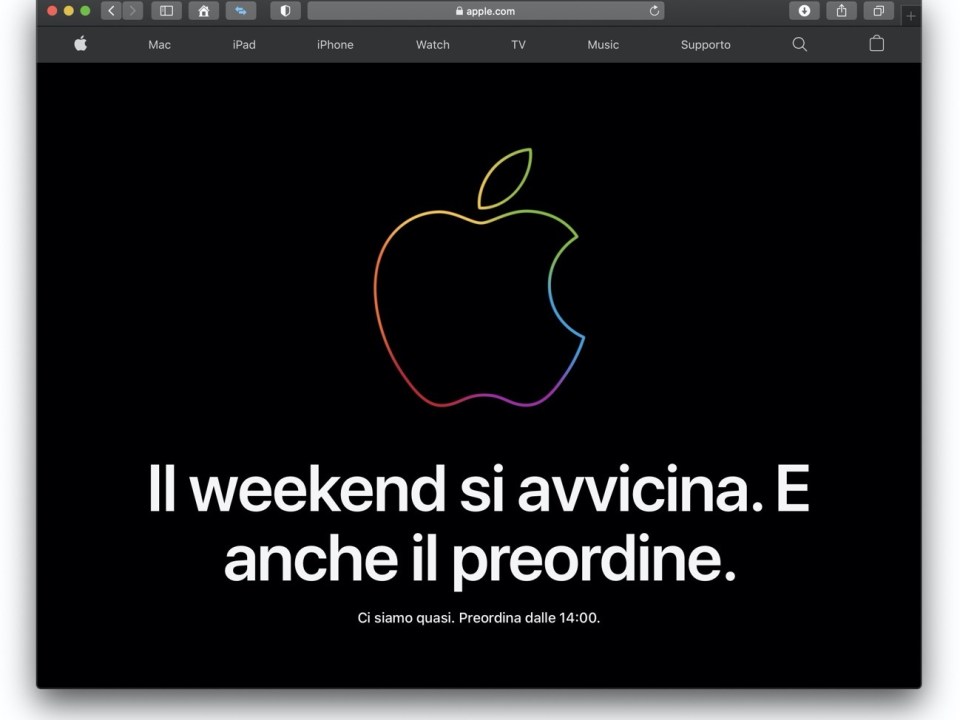
Task: Add a new tab with plus button
Action: pos(911,16)
